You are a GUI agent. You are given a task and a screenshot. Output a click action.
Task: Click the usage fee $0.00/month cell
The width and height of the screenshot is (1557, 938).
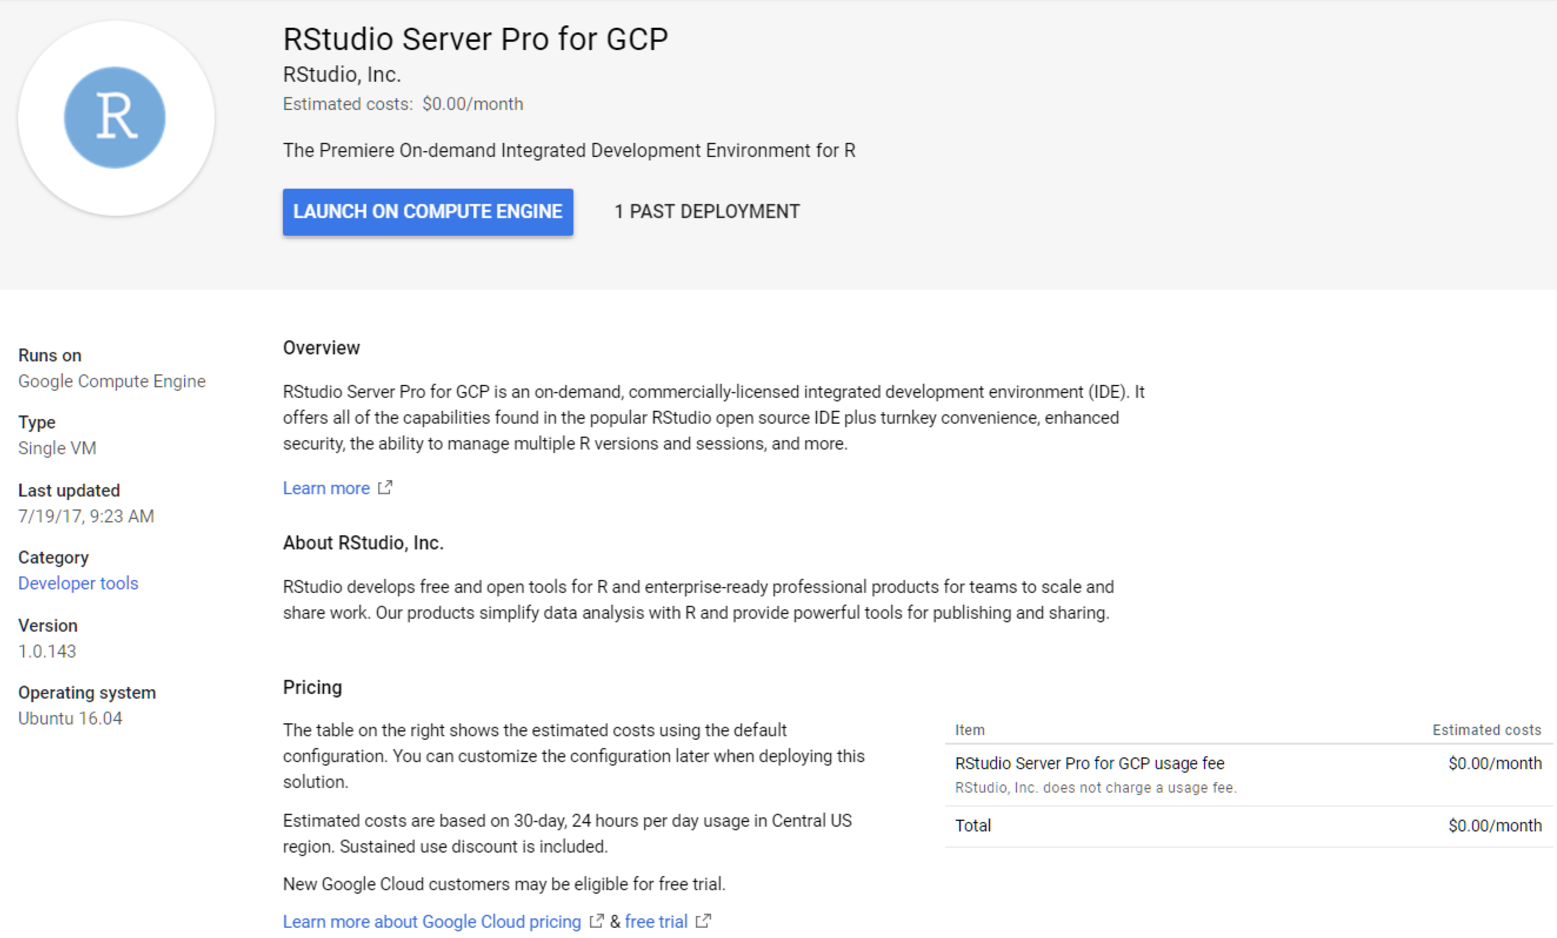click(x=1495, y=763)
